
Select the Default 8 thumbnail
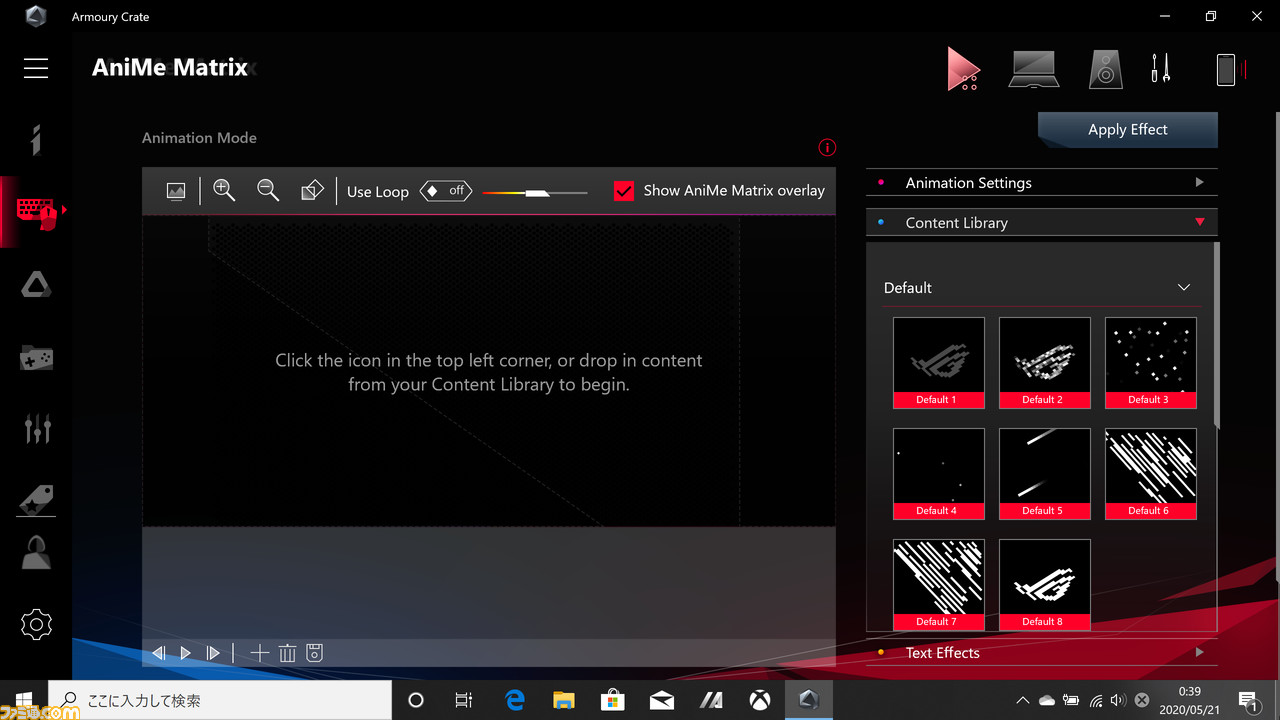(x=1044, y=585)
